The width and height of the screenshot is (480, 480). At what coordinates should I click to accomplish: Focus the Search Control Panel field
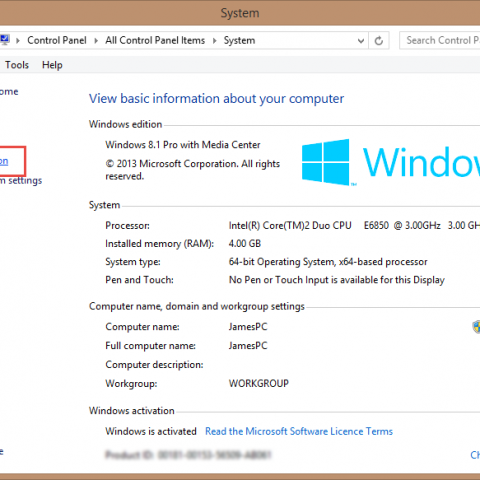tap(440, 40)
